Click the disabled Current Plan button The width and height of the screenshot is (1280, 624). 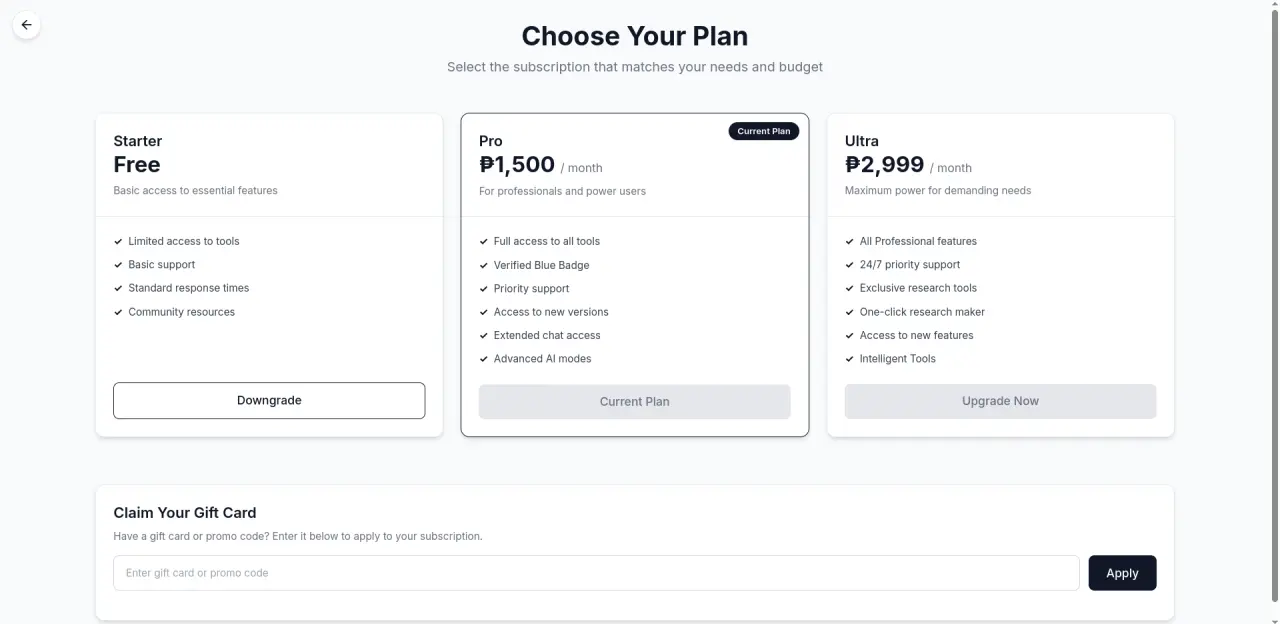pyautogui.click(x=635, y=401)
